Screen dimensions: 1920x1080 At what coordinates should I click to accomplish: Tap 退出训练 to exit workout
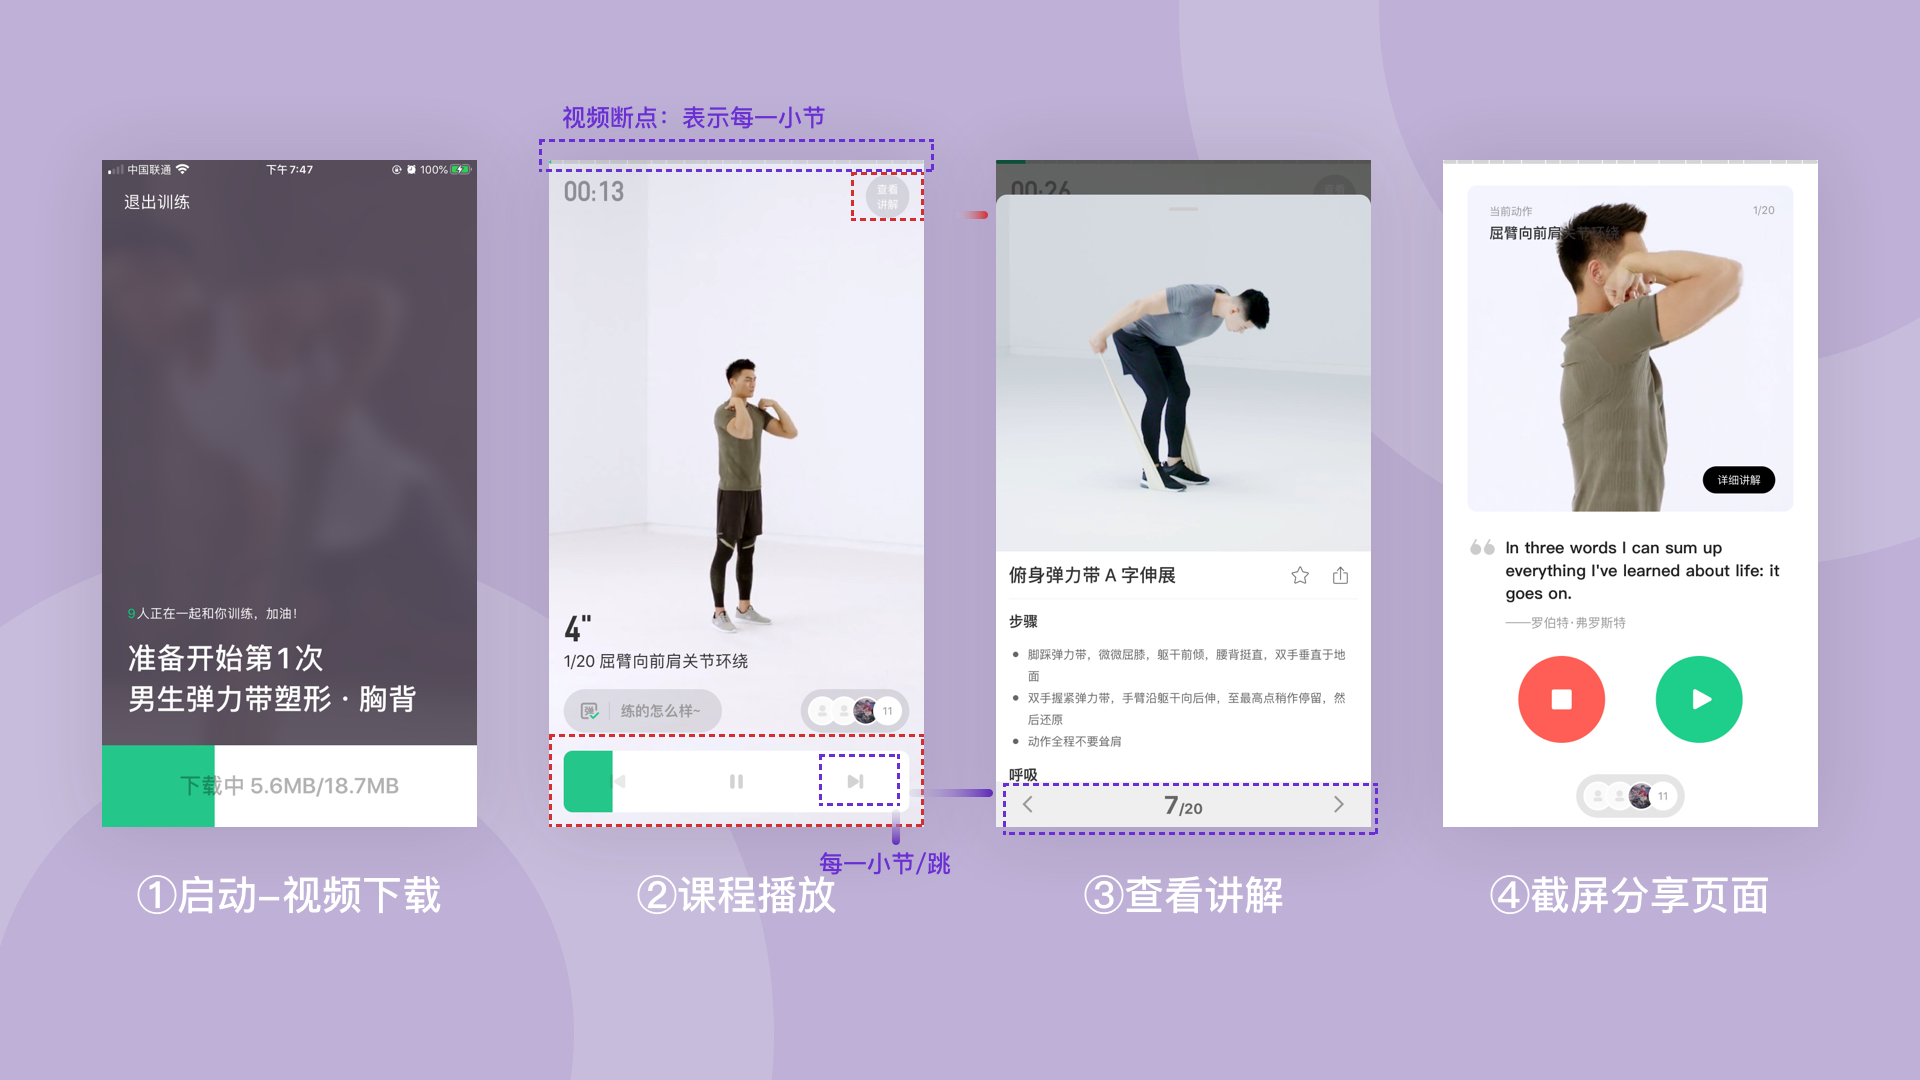157,202
